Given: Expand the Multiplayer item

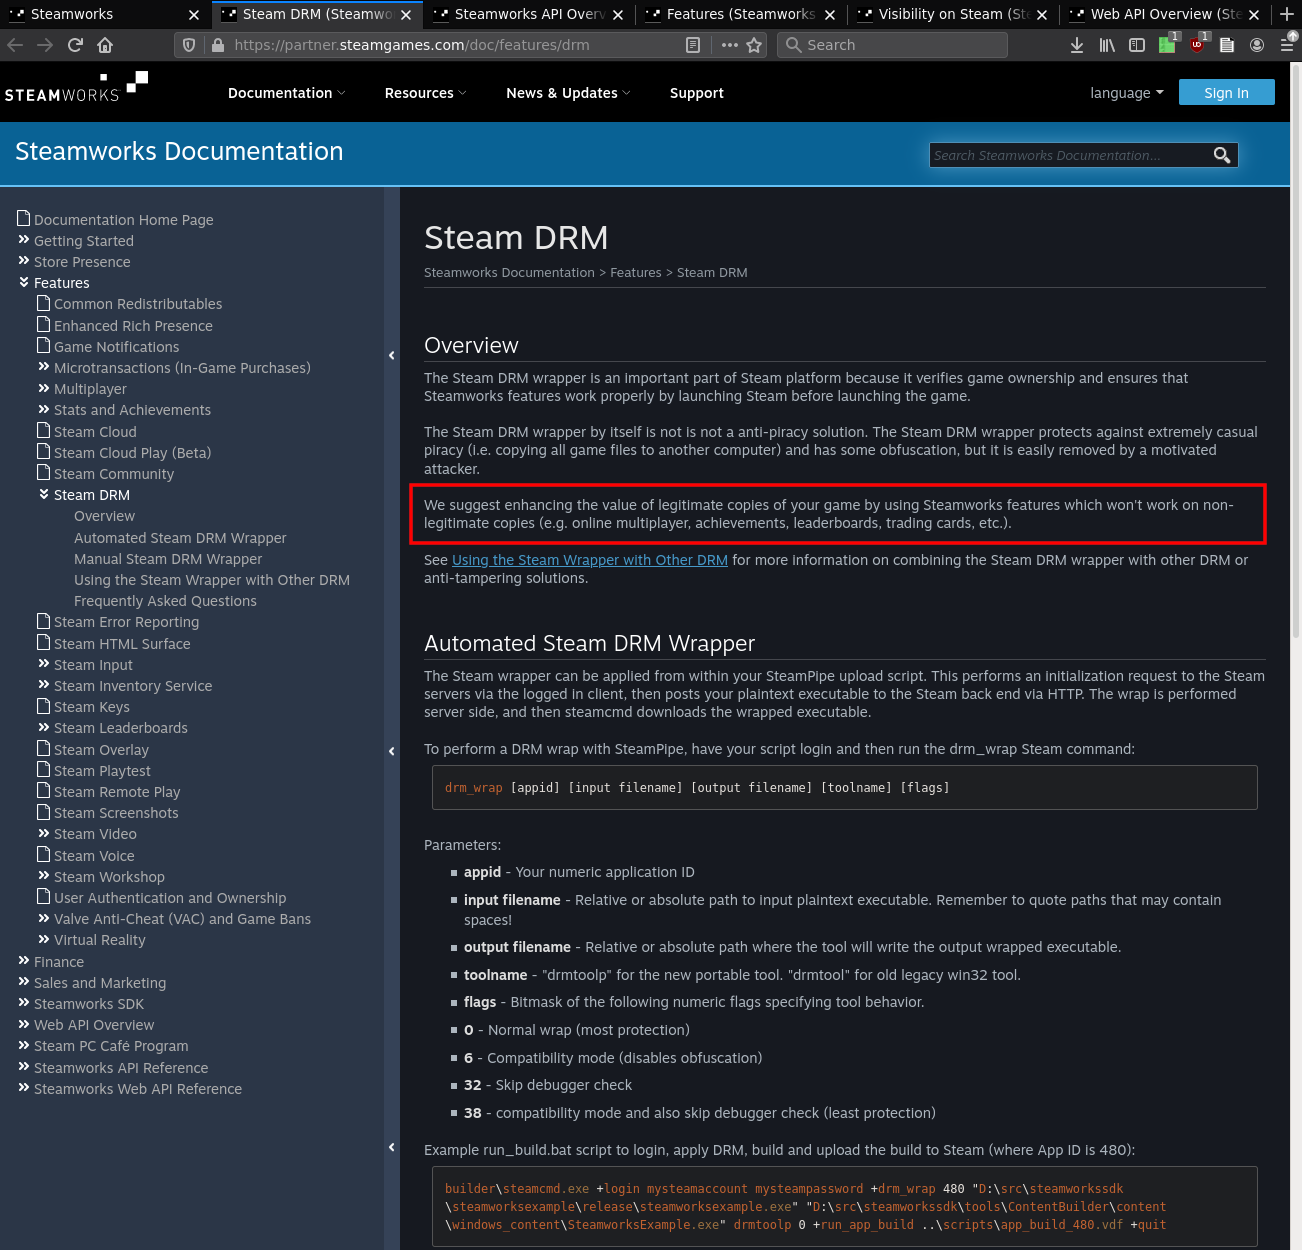Looking at the screenshot, I should pos(44,388).
